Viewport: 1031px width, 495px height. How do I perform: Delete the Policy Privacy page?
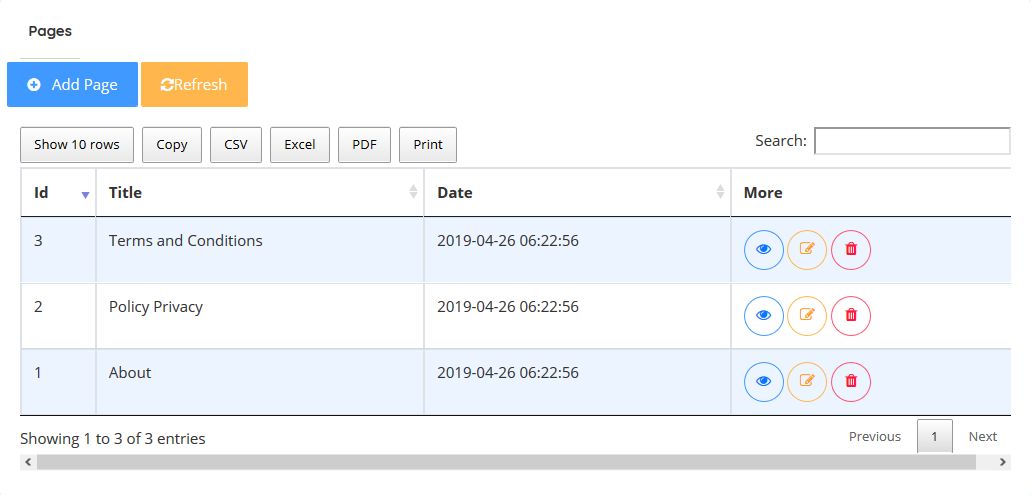[851, 316]
